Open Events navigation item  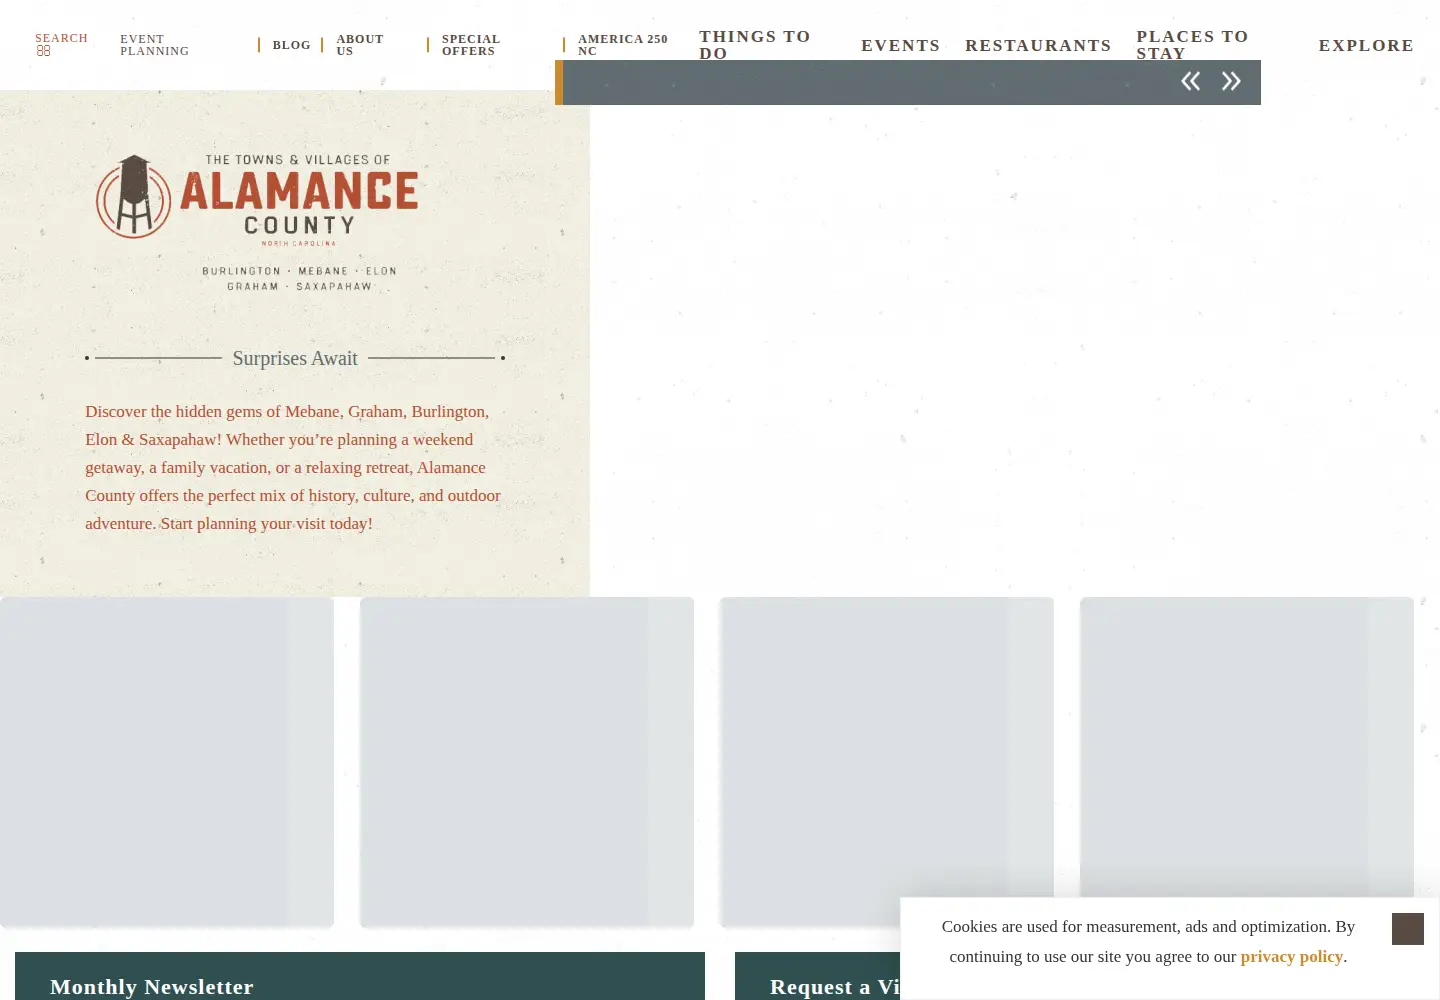tap(900, 45)
